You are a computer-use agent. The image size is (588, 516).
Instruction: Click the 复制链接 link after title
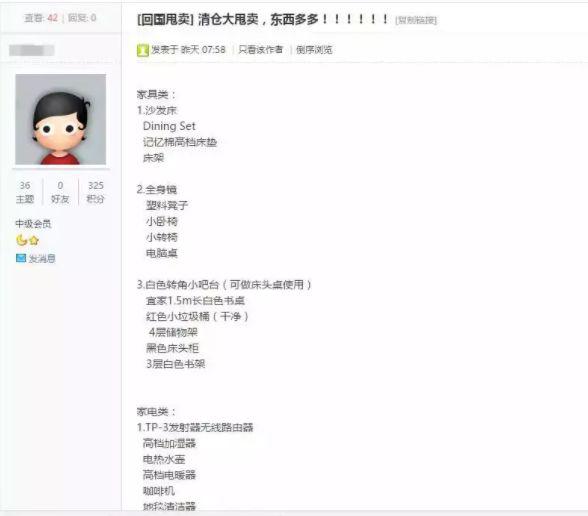click(x=416, y=20)
